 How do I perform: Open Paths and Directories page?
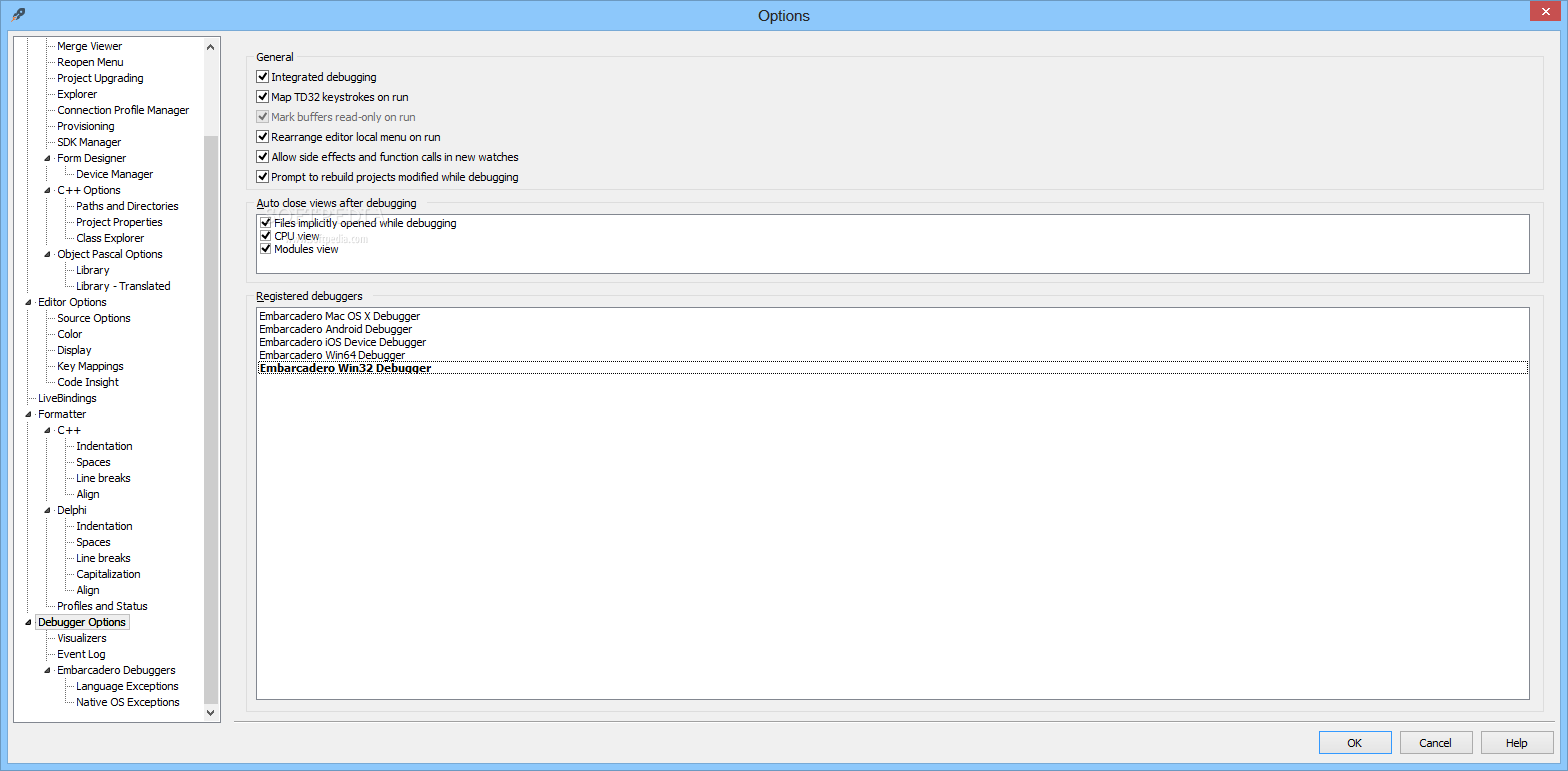point(127,206)
